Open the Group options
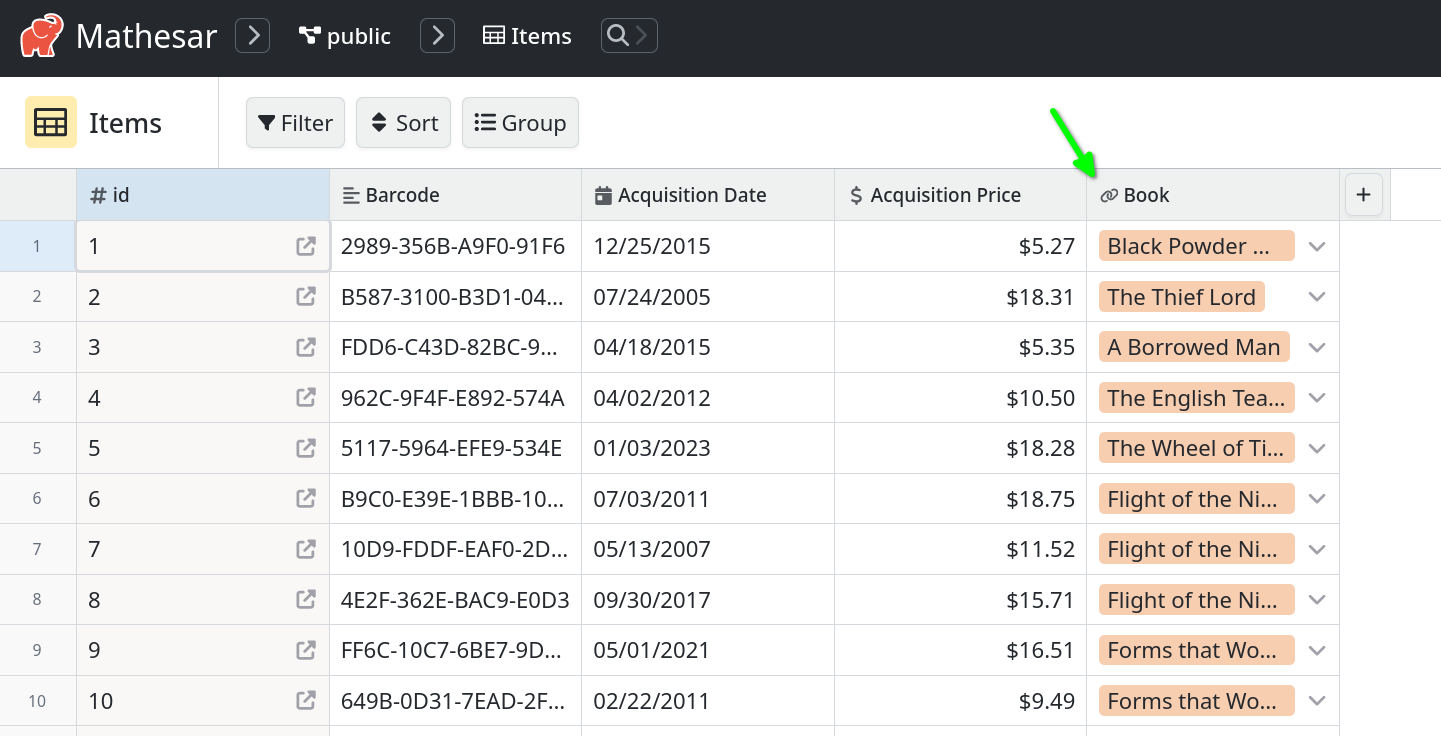The width and height of the screenshot is (1441, 736). (x=520, y=122)
